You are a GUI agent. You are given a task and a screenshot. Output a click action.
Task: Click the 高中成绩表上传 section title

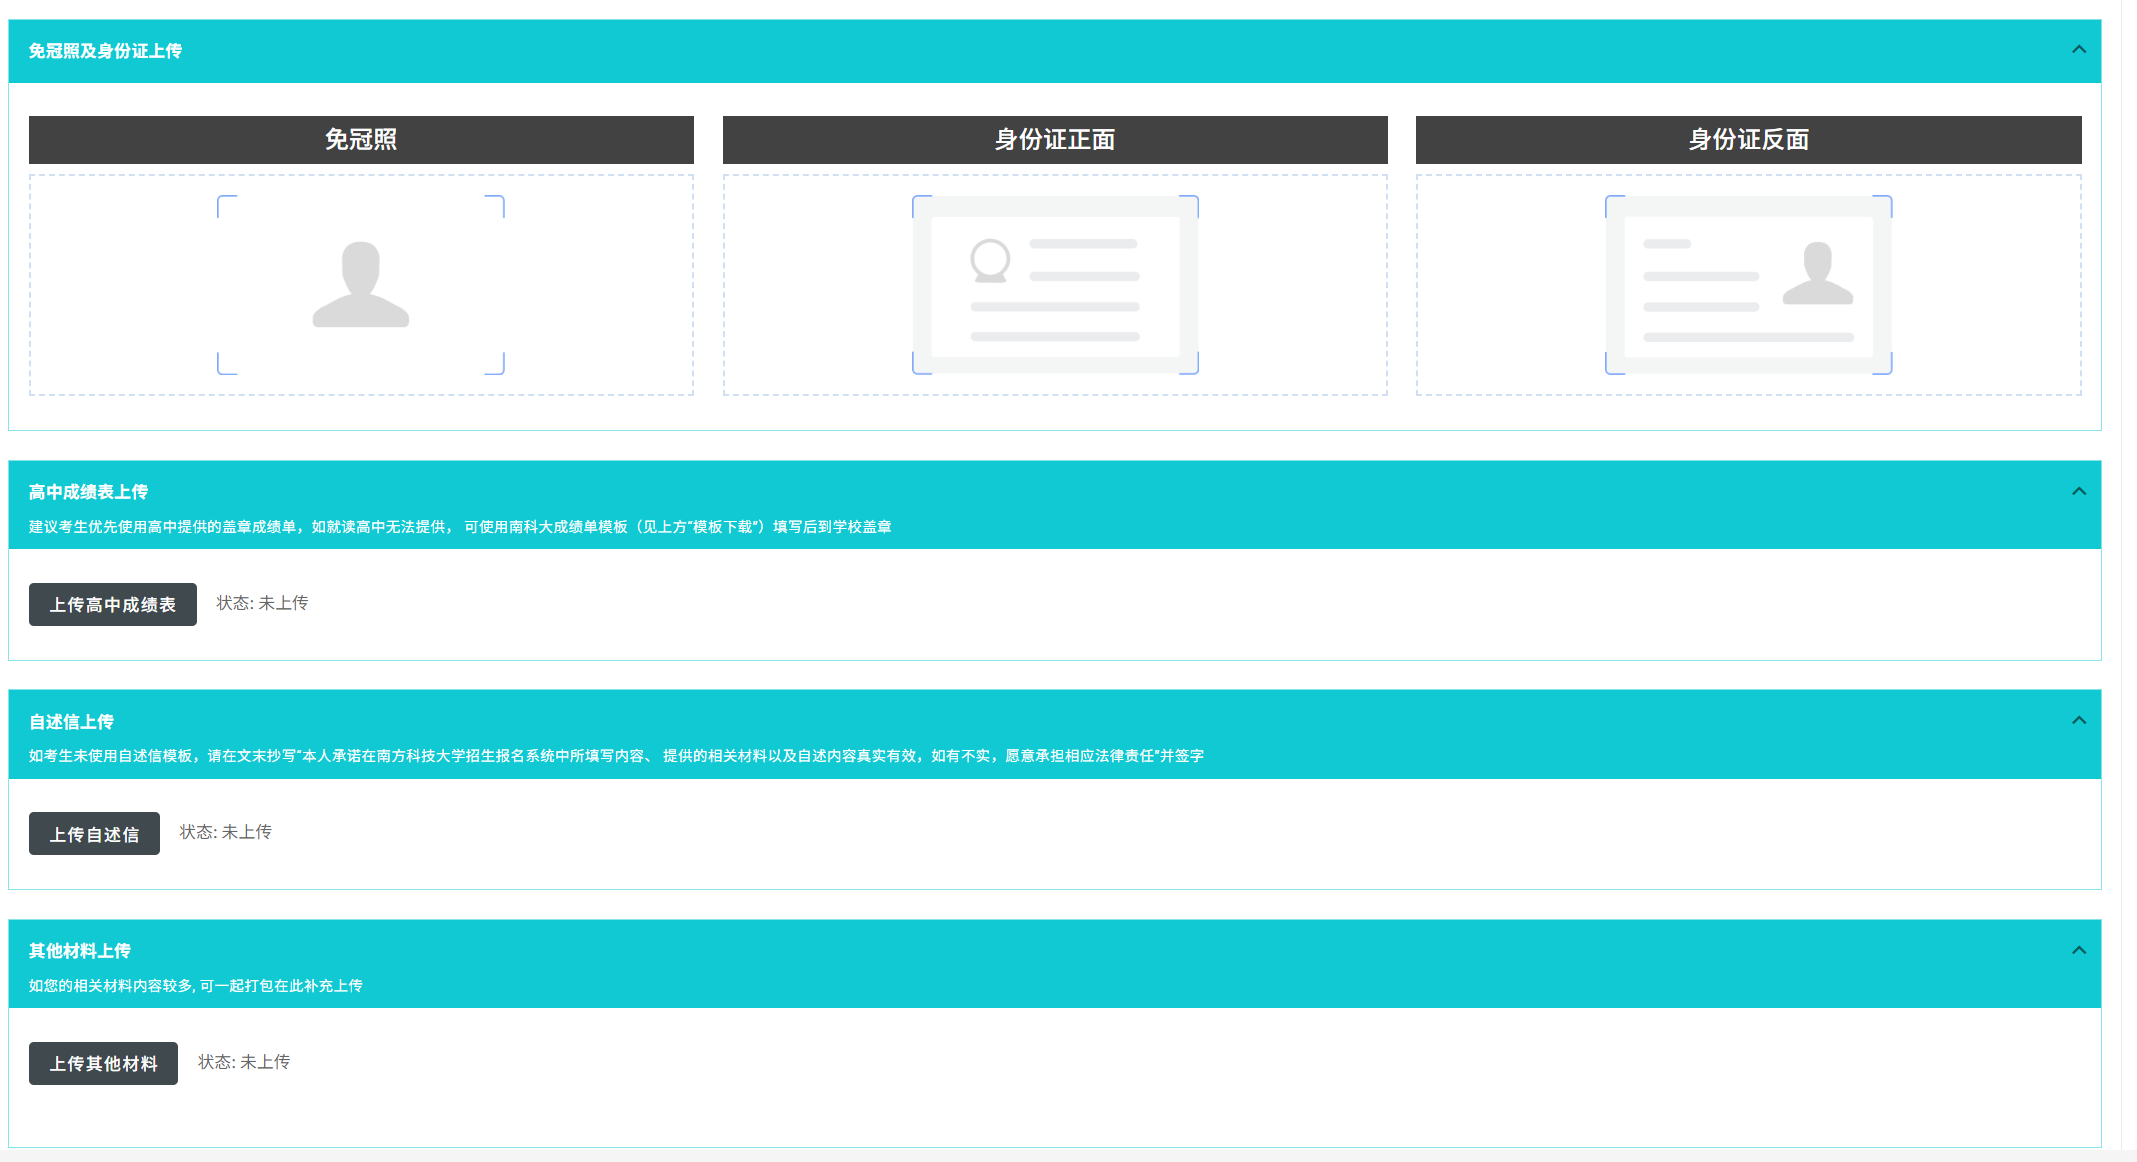click(x=88, y=492)
